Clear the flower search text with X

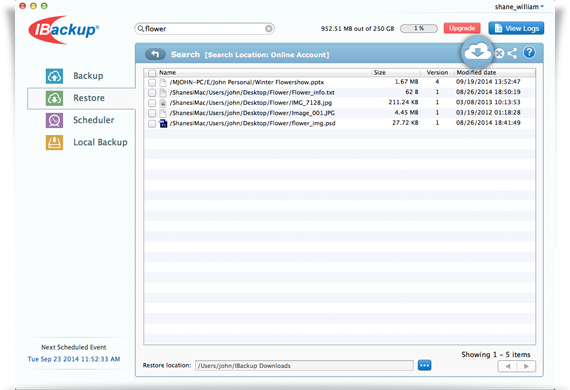coord(269,29)
